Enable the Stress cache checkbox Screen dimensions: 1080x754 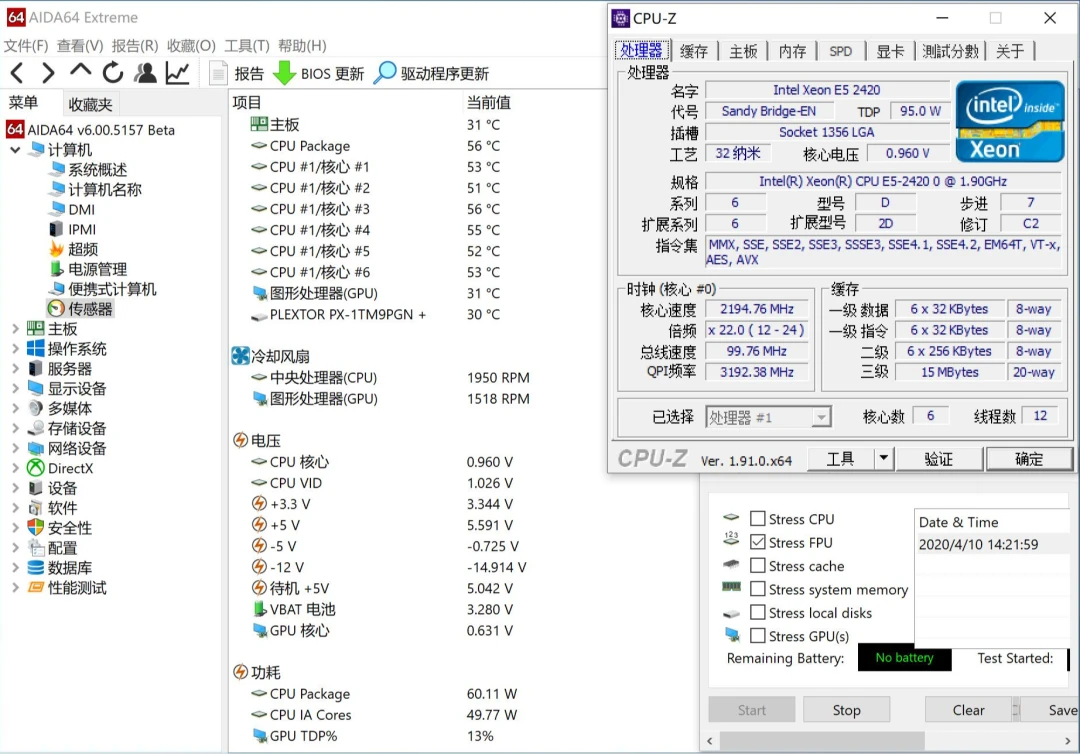pos(758,565)
